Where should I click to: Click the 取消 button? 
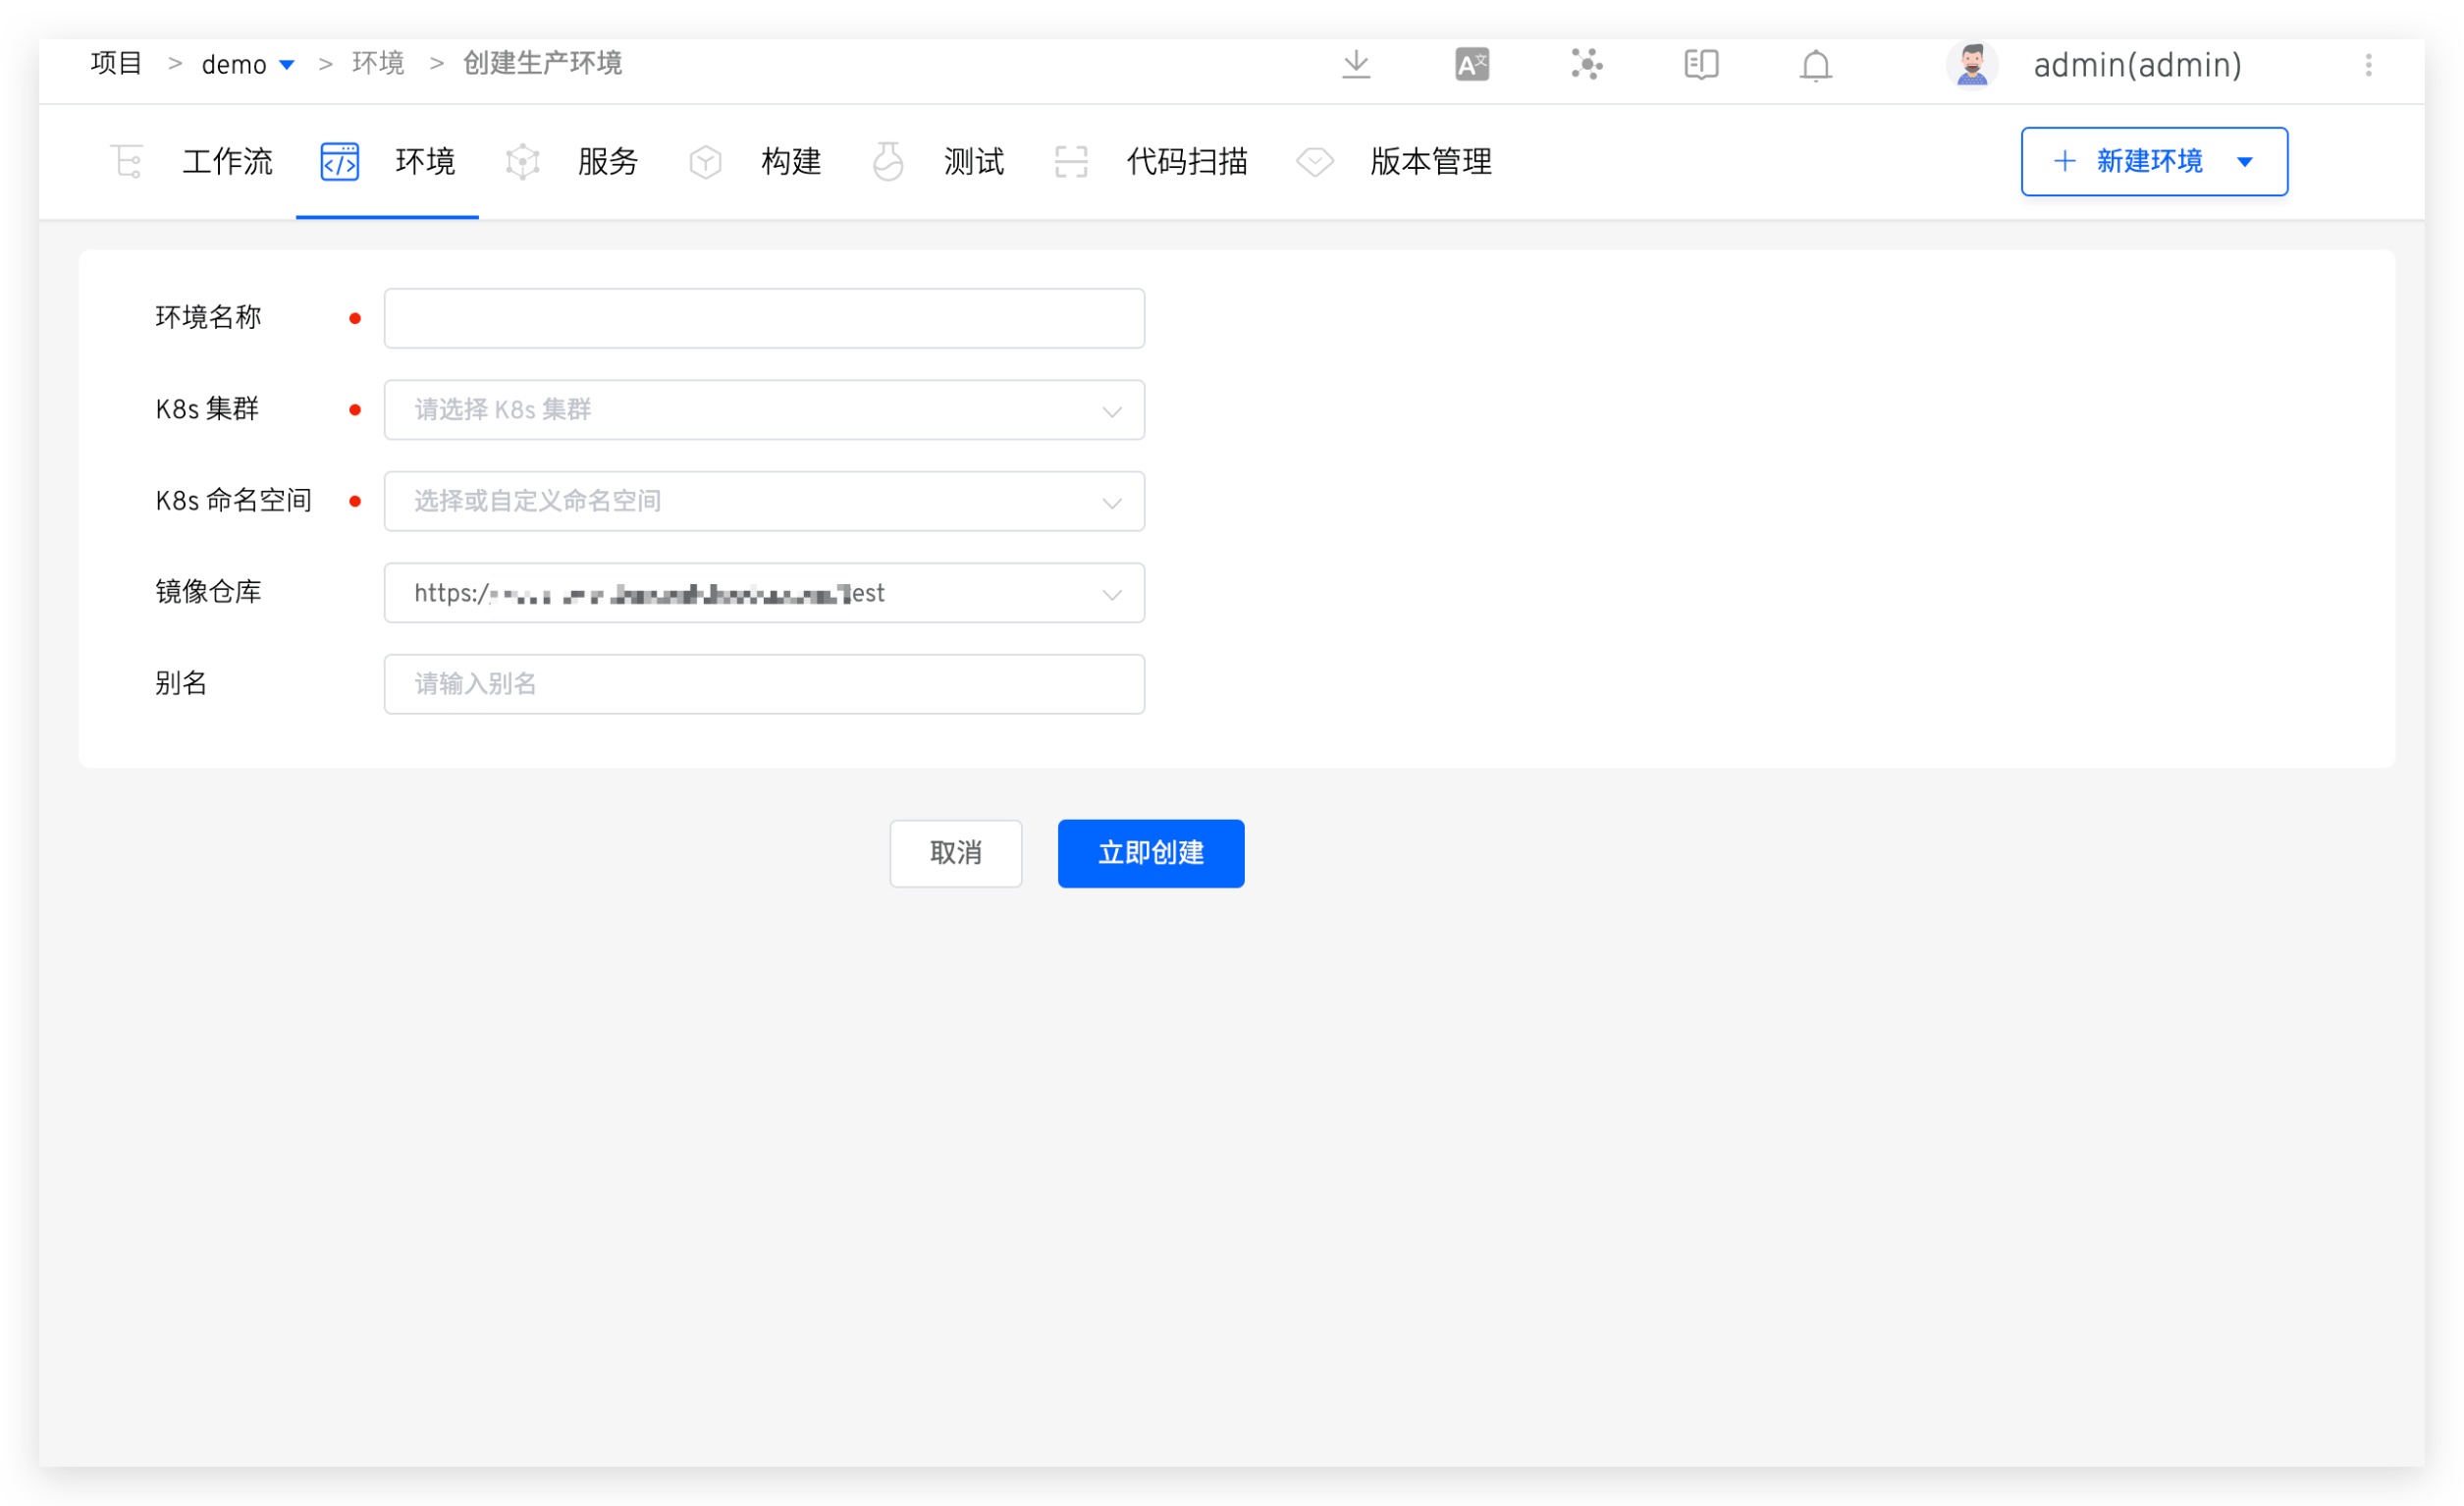coord(955,853)
